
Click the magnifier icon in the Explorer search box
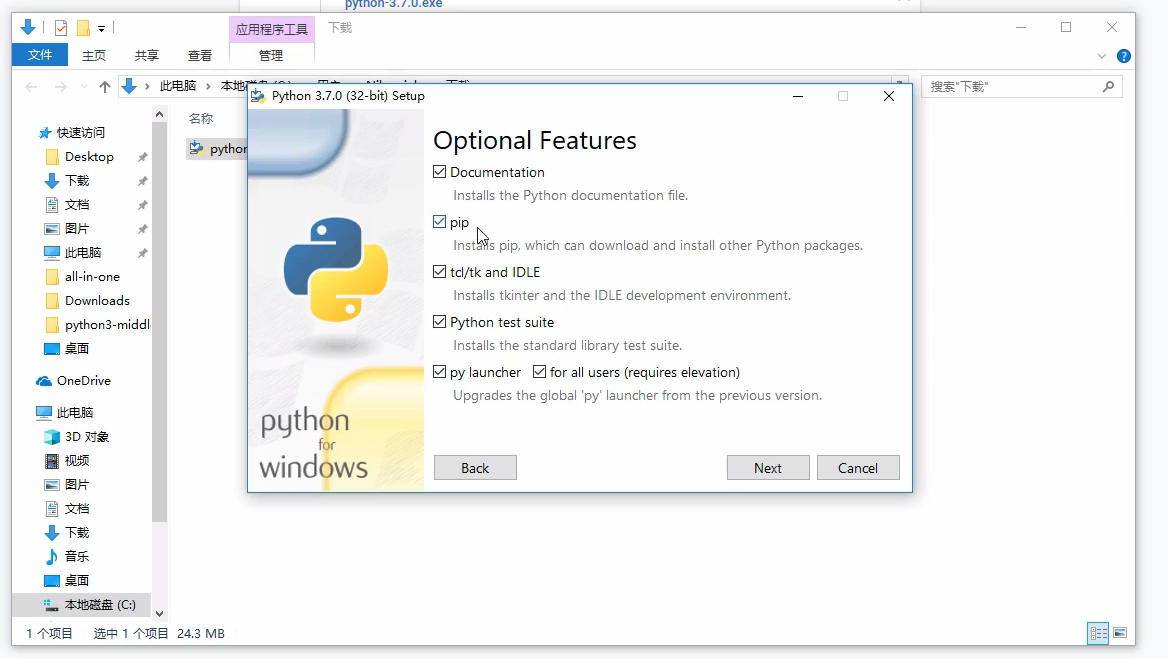coord(1108,86)
